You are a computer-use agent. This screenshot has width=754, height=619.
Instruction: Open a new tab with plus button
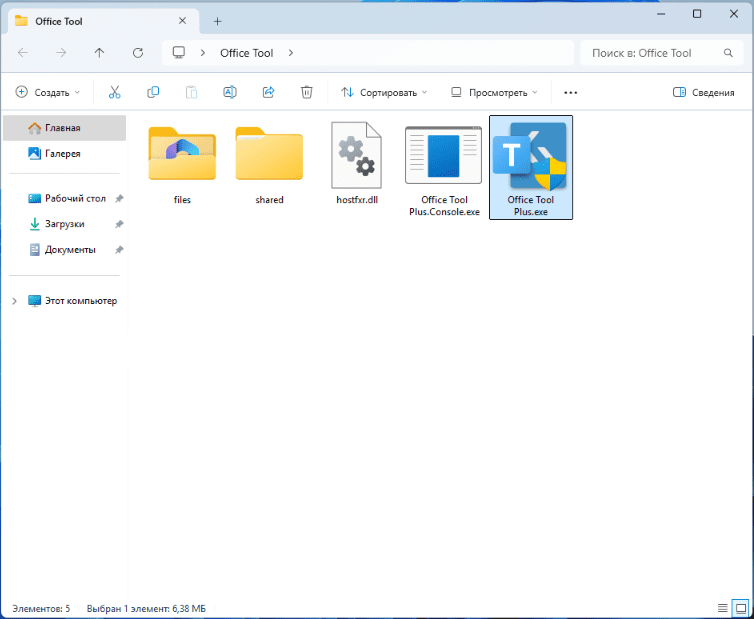pyautogui.click(x=218, y=21)
